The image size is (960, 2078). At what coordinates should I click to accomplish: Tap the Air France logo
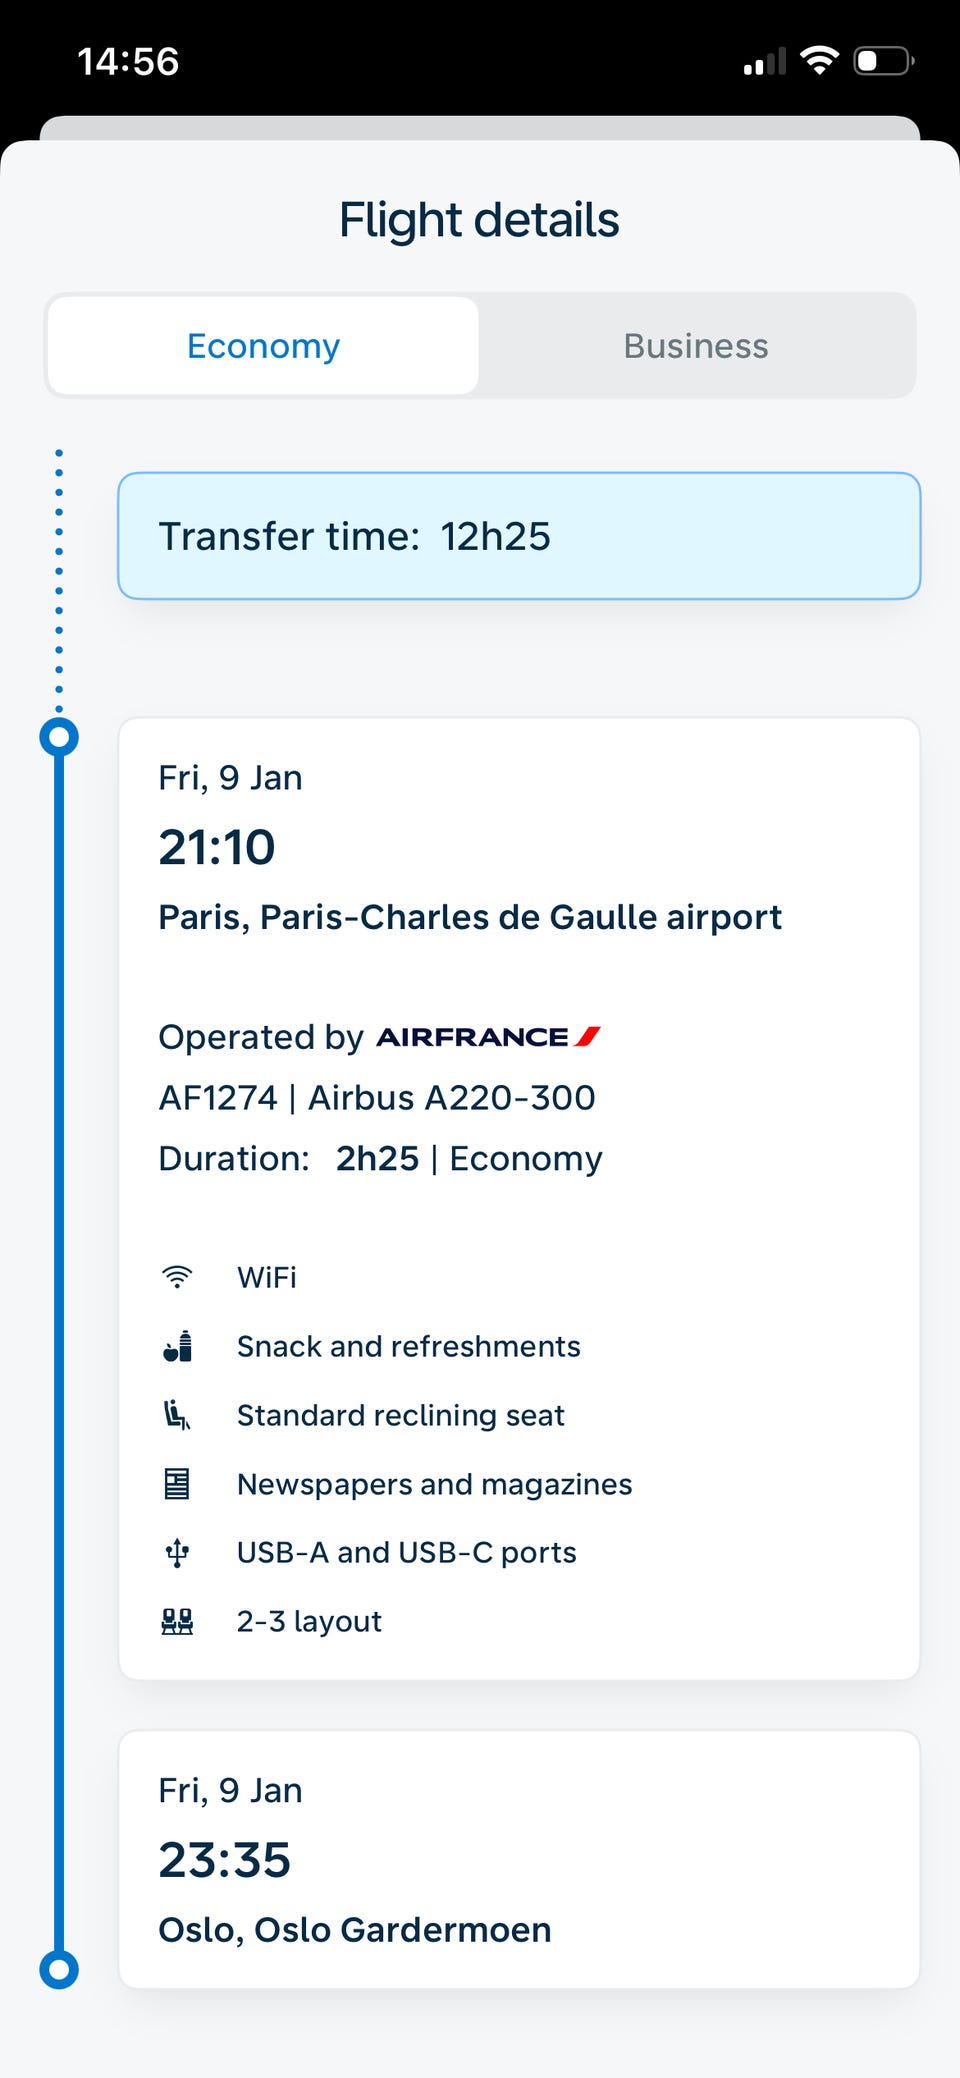(488, 1037)
